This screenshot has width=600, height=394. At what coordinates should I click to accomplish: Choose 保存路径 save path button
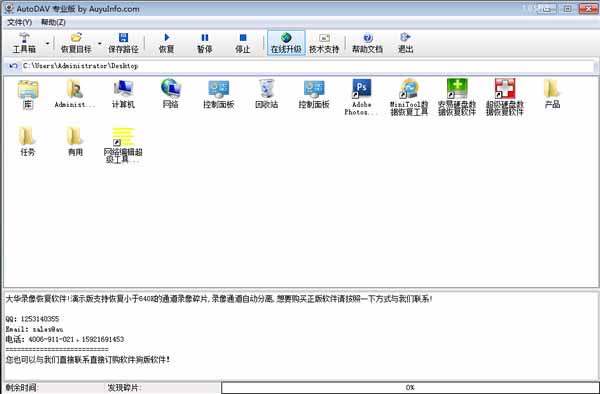tap(123, 43)
